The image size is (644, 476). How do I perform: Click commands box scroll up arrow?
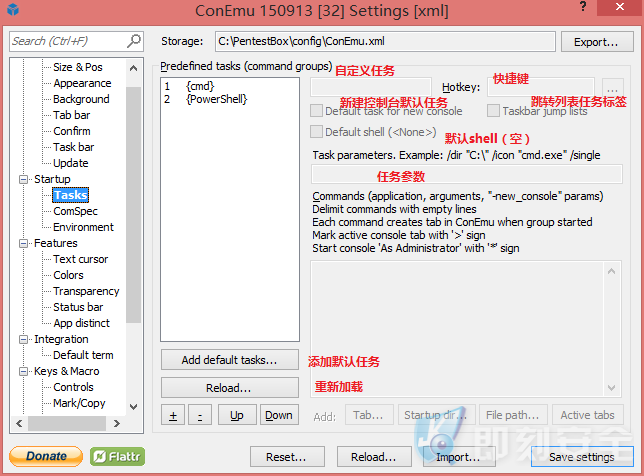click(611, 271)
